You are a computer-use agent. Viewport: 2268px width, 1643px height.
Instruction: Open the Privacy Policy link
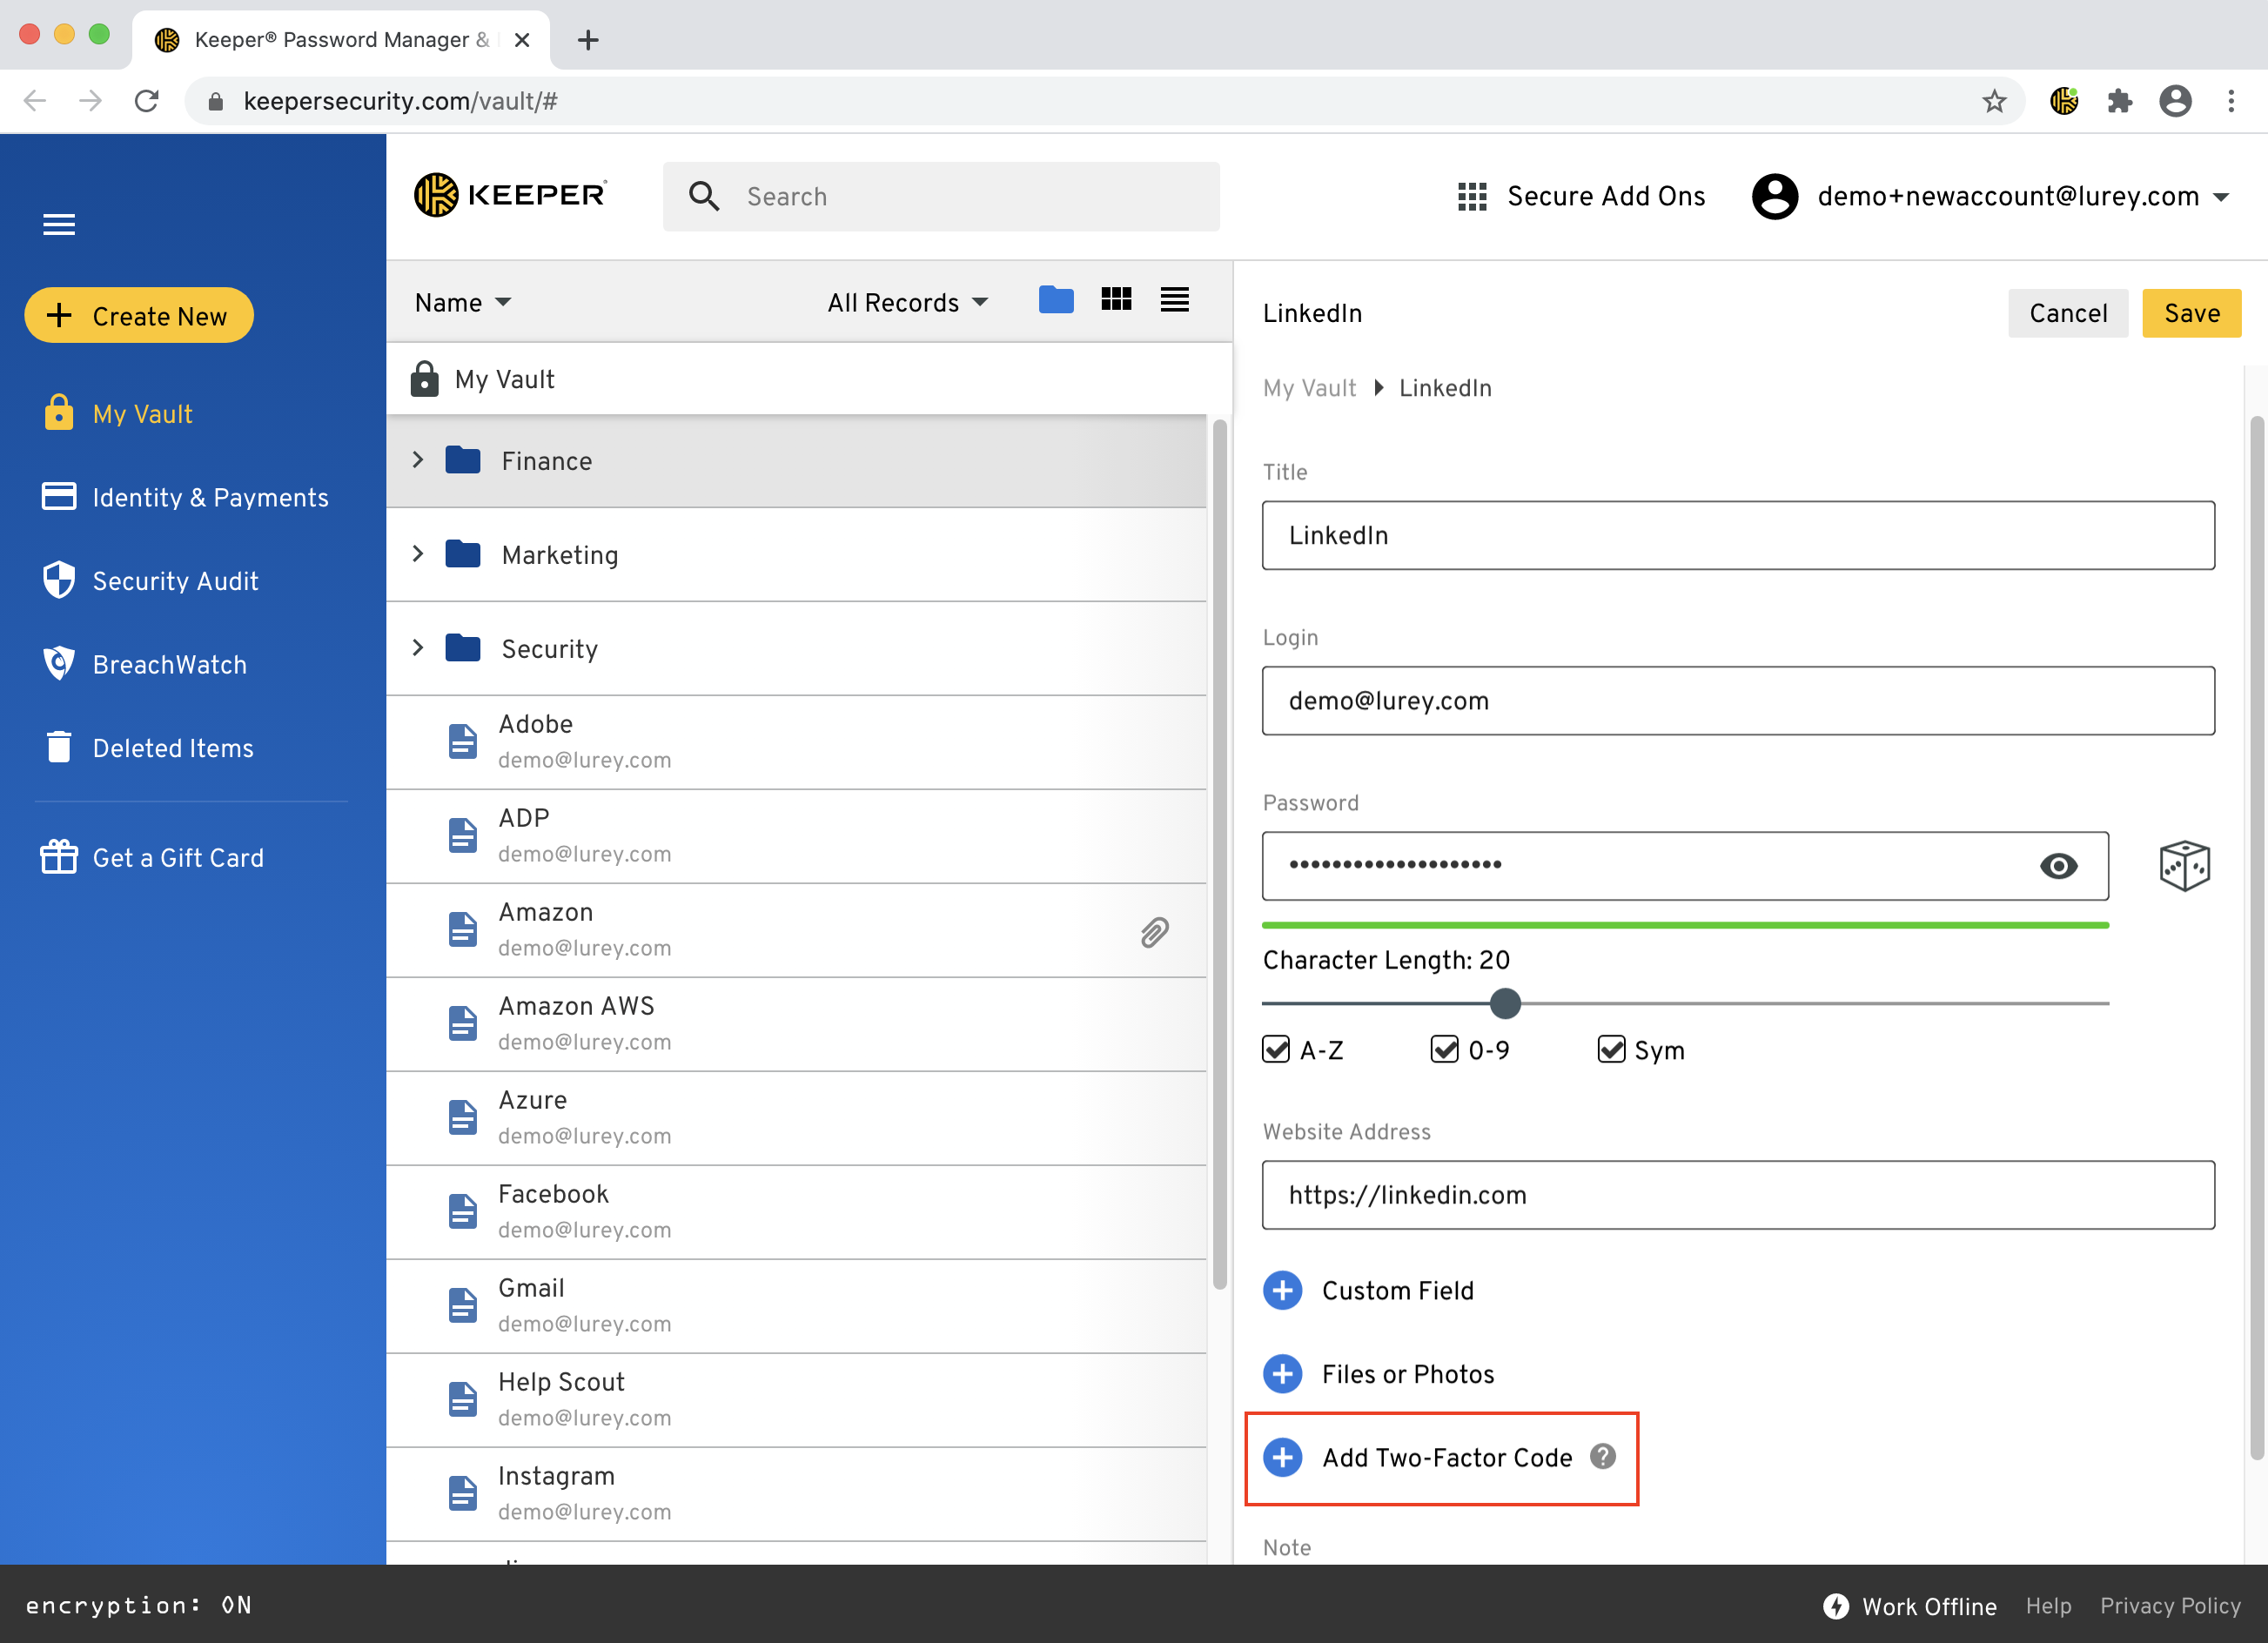click(x=2170, y=1606)
